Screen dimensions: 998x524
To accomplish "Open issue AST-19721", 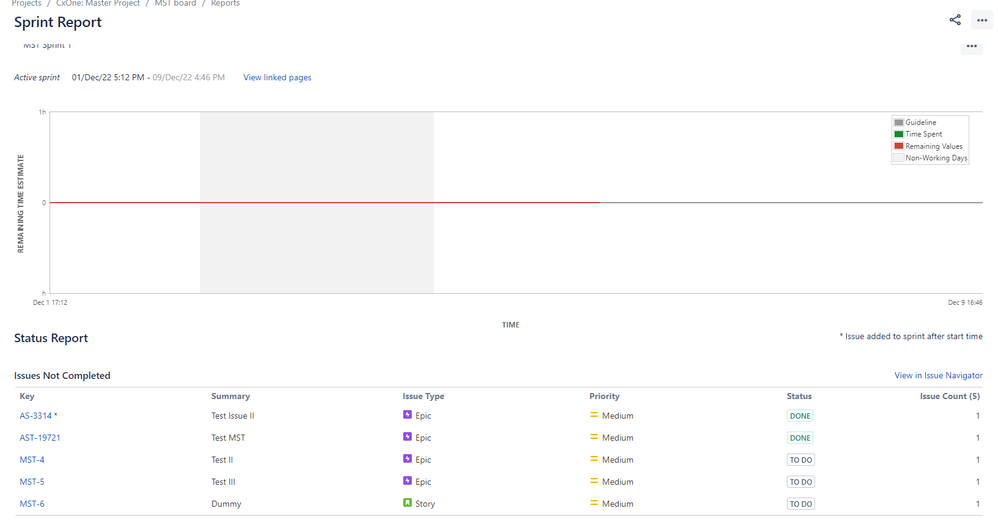I will click(x=39, y=438).
